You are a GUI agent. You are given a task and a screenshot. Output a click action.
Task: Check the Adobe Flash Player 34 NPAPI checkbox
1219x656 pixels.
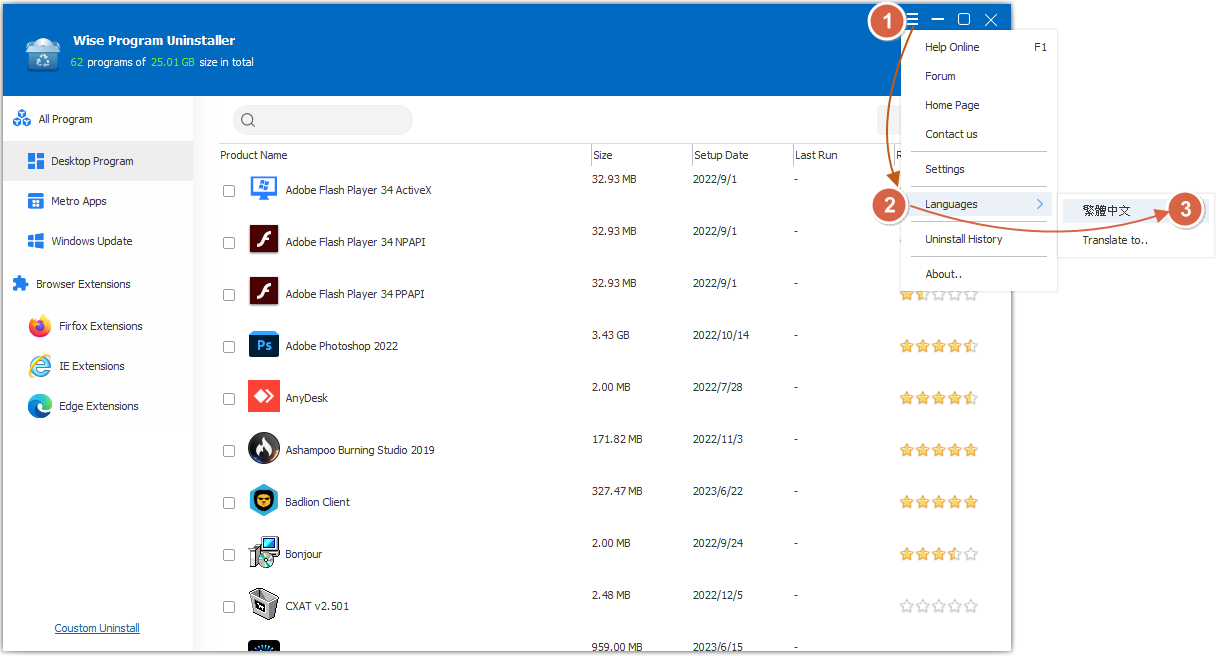click(x=229, y=242)
